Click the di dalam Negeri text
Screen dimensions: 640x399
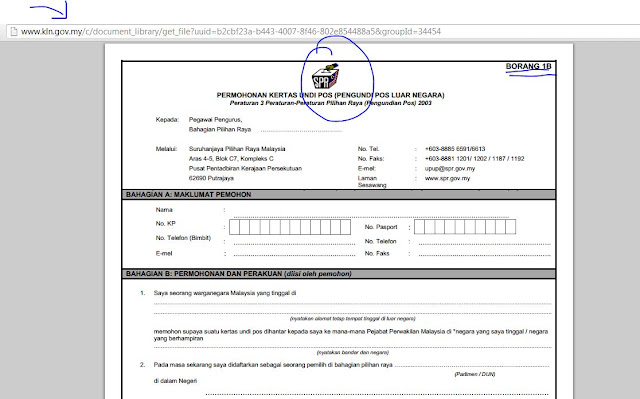coord(175,381)
